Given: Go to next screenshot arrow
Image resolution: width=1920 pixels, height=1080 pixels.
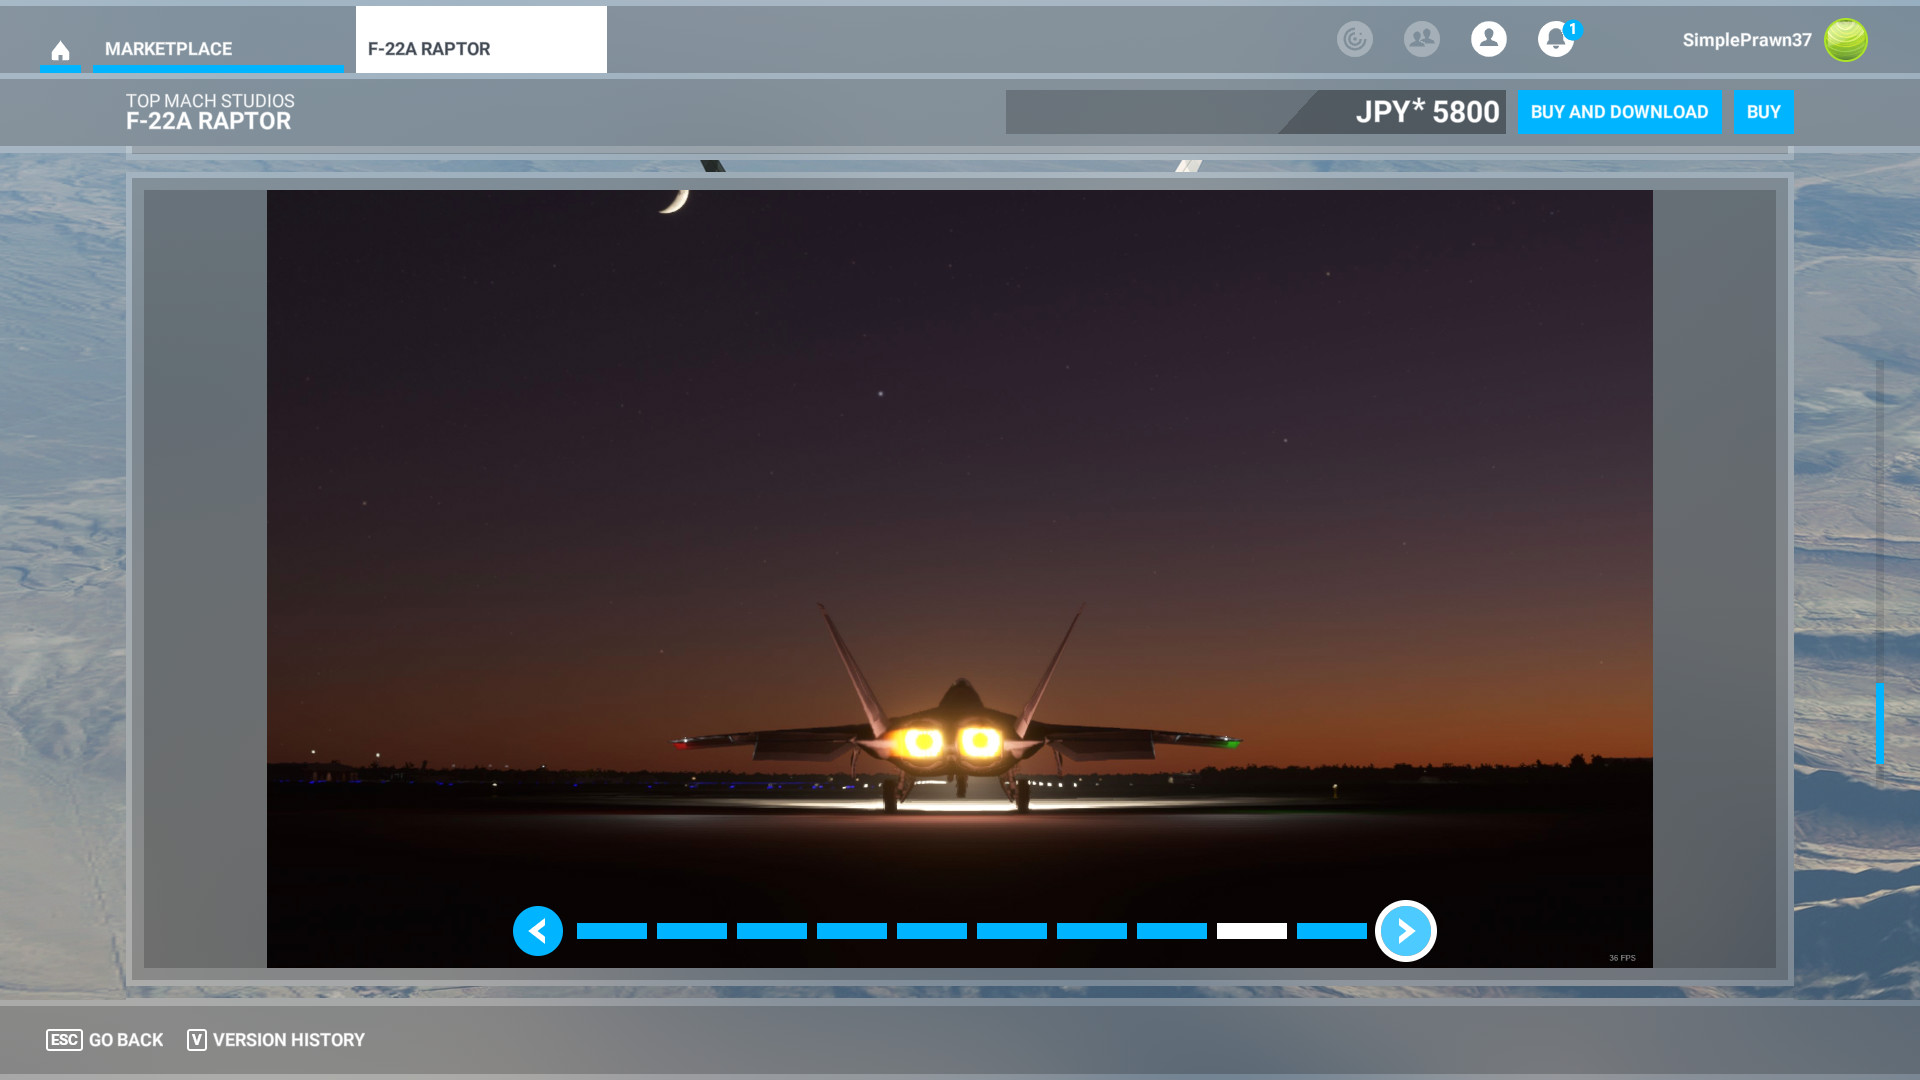Looking at the screenshot, I should 1405,931.
